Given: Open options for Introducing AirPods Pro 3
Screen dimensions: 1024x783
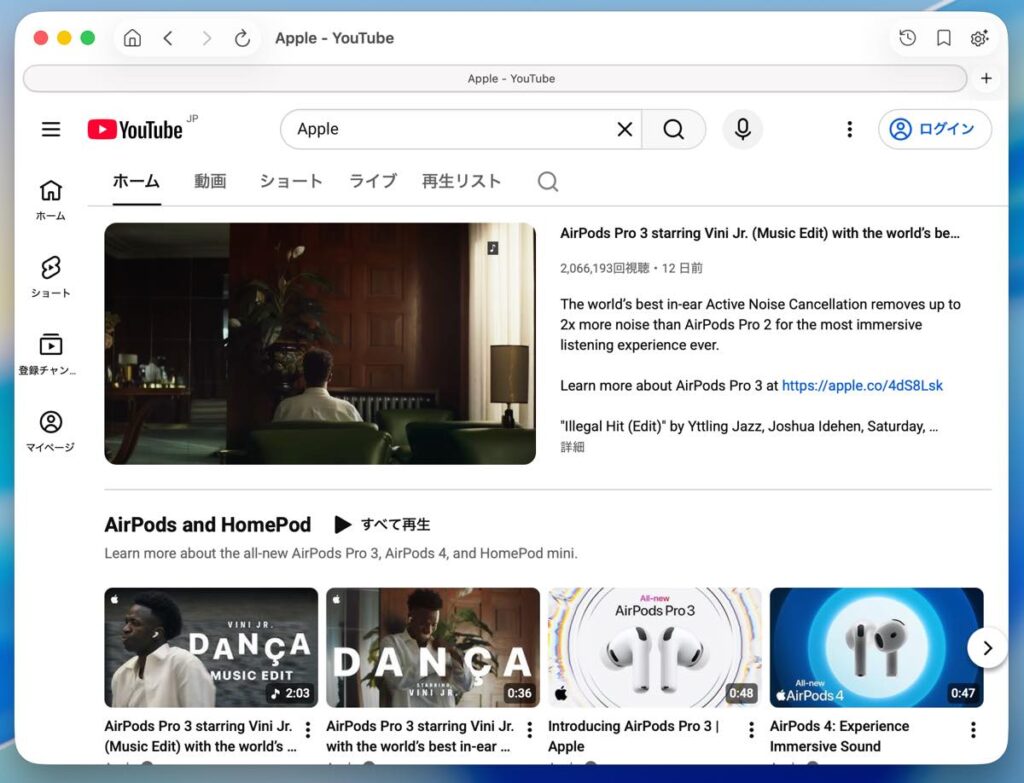Looking at the screenshot, I should 752,729.
